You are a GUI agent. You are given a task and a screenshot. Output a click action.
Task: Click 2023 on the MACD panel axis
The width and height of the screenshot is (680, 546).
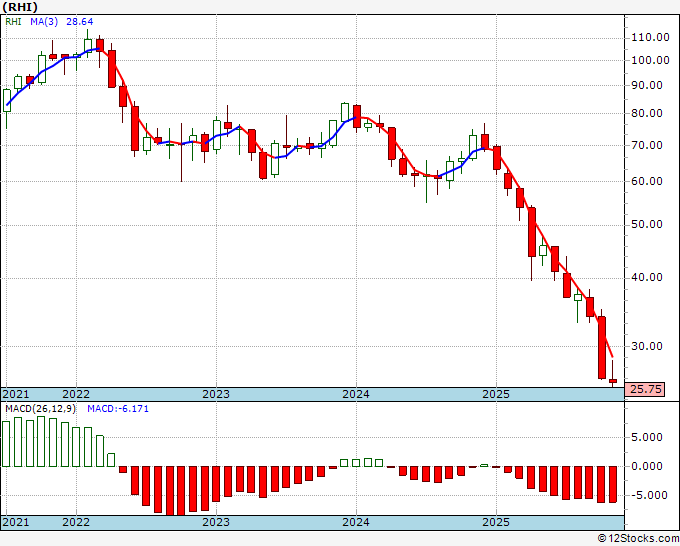pyautogui.click(x=216, y=522)
